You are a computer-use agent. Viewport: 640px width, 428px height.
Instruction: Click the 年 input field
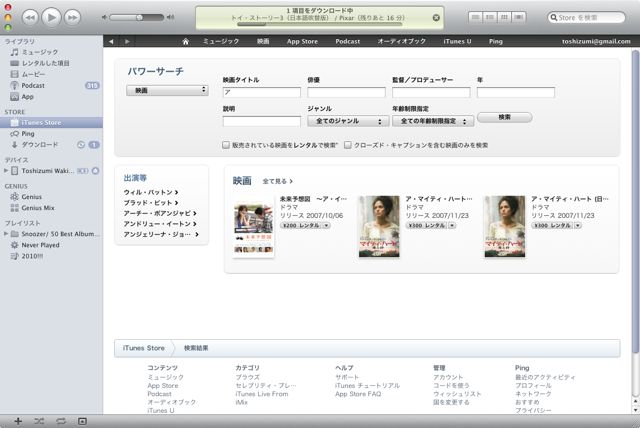pos(516,92)
